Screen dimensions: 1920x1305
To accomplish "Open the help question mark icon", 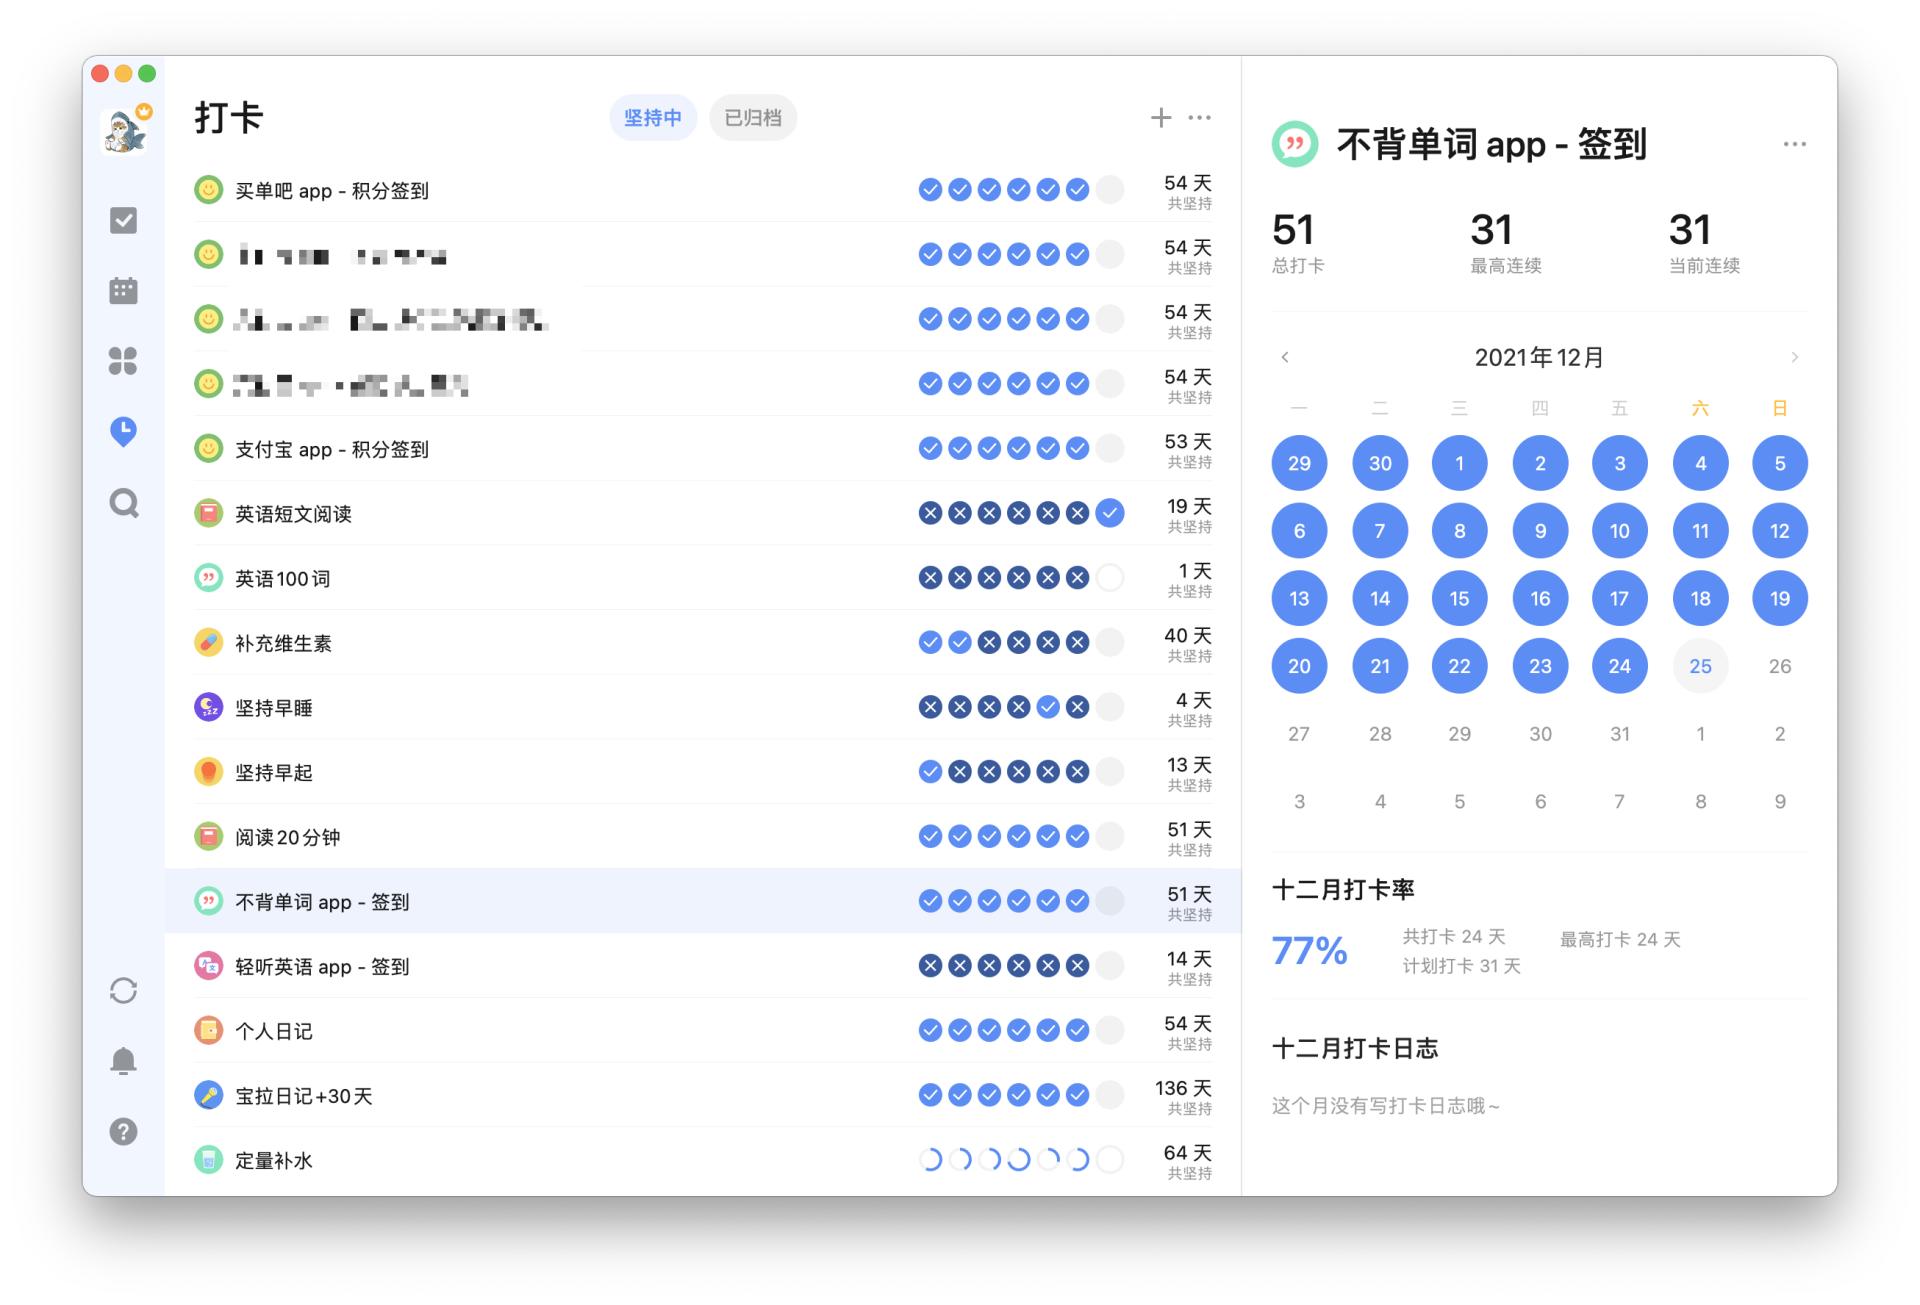I will pyautogui.click(x=123, y=1131).
